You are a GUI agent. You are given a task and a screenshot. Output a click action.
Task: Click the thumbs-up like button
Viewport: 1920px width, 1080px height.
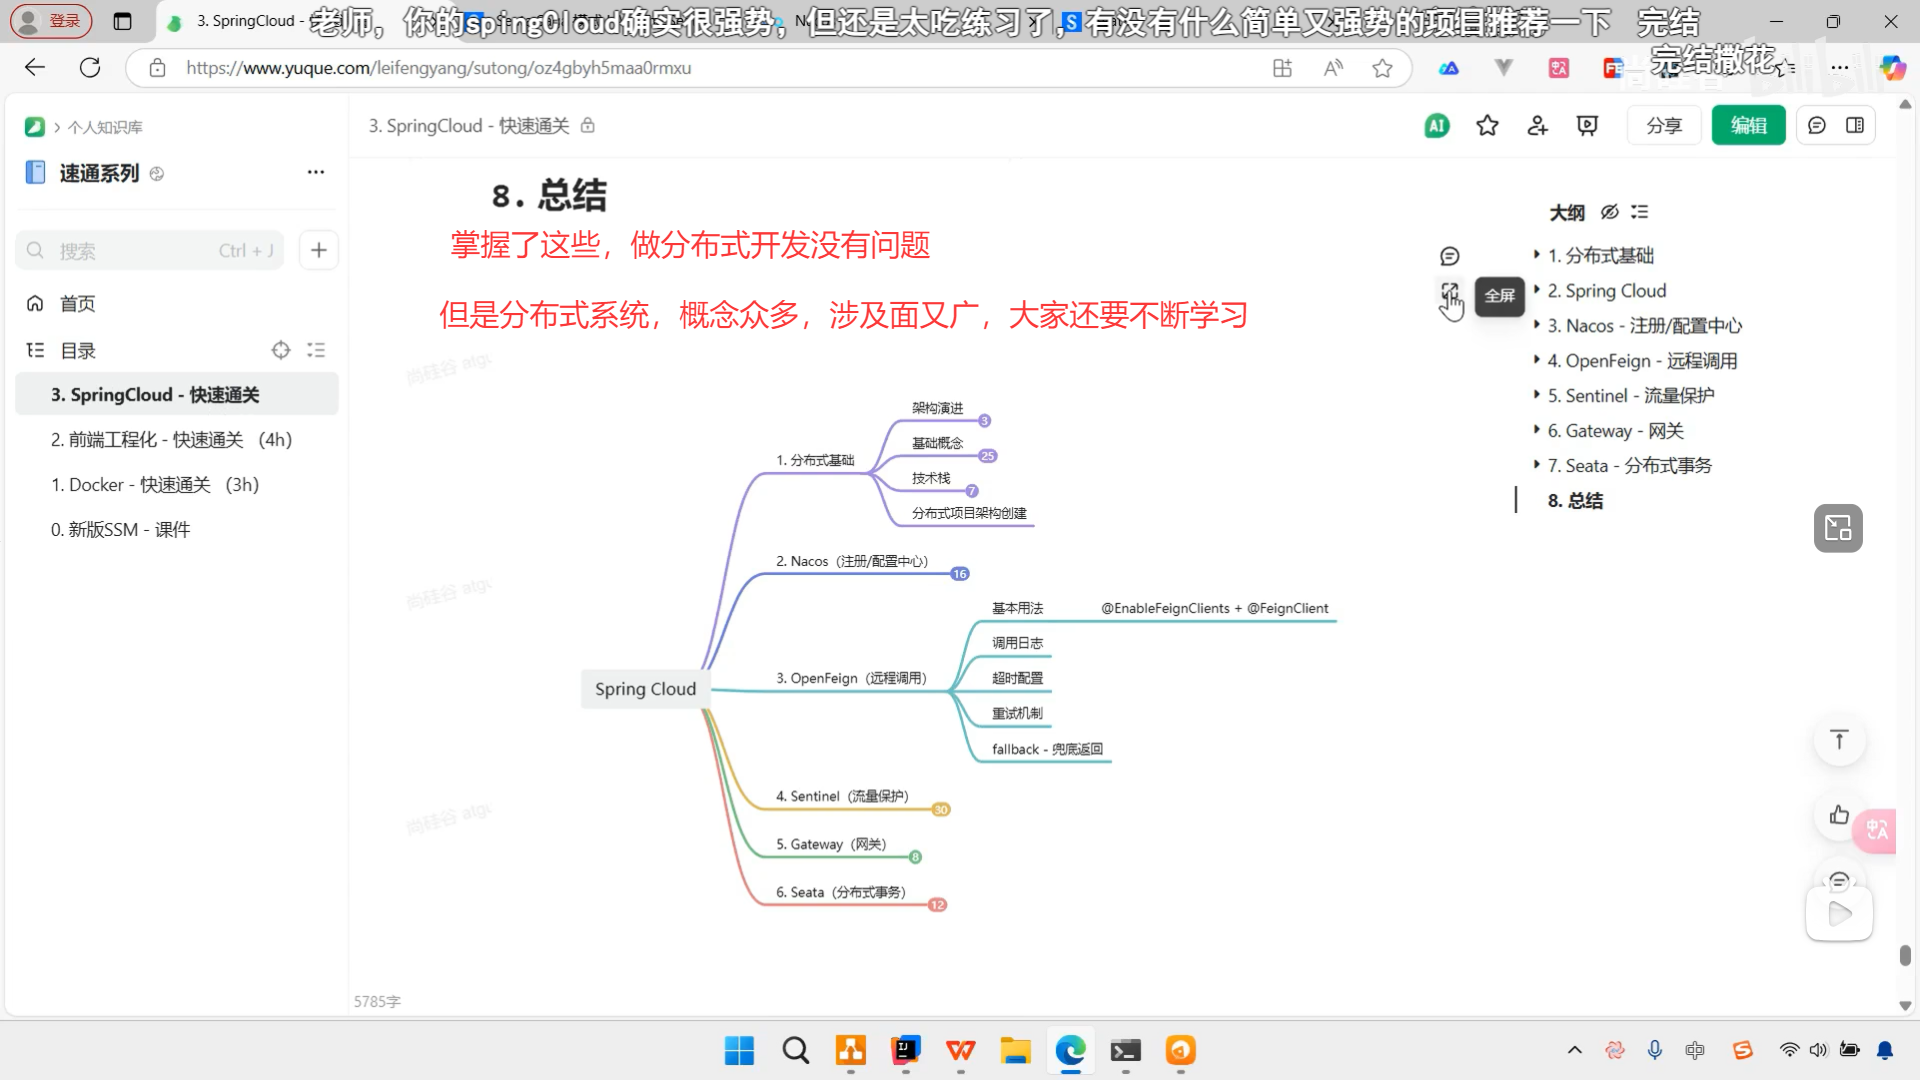click(1838, 815)
